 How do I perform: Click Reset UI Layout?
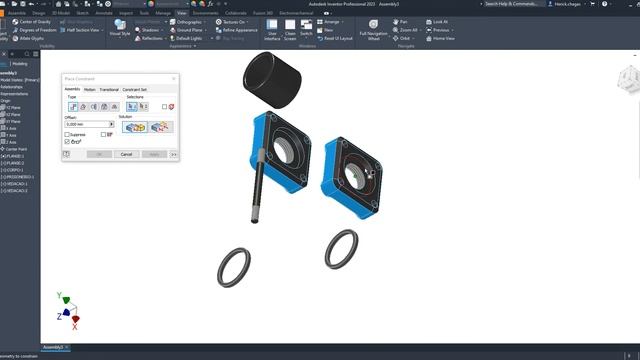point(335,38)
